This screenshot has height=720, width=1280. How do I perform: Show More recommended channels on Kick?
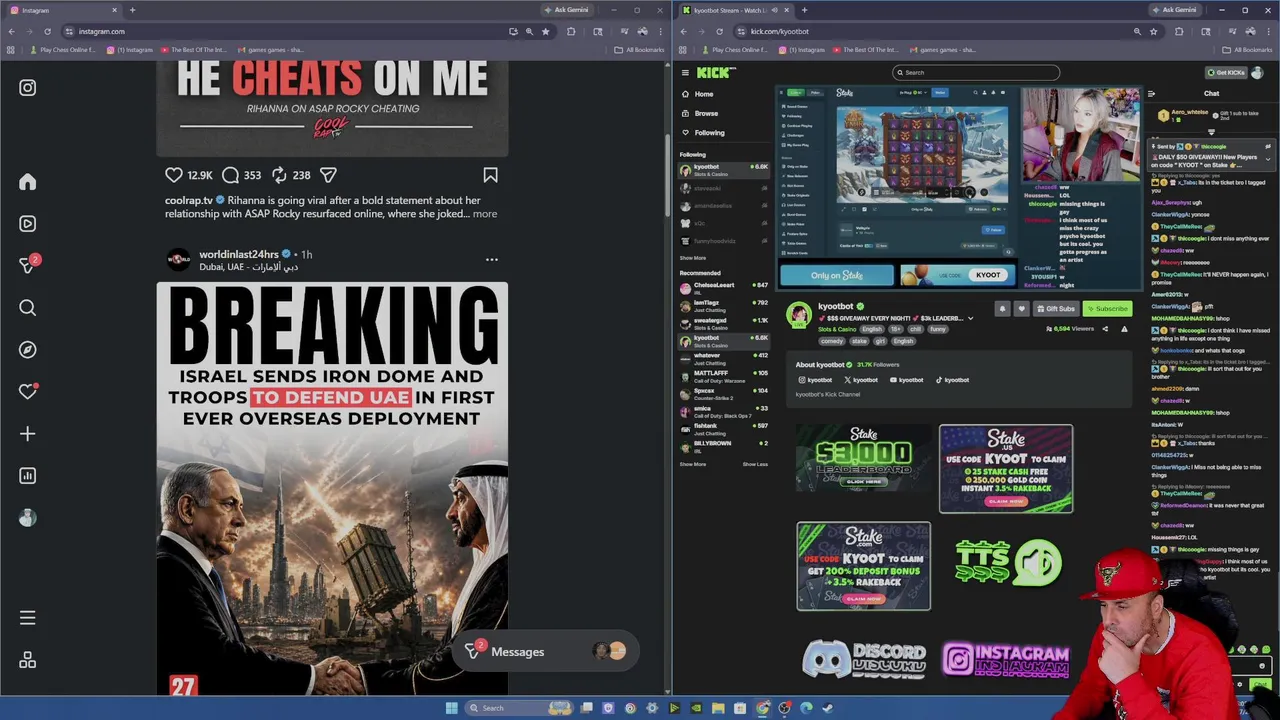point(692,464)
